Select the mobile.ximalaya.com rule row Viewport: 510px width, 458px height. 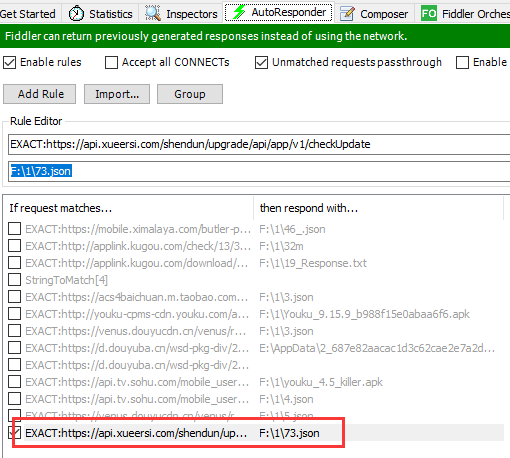pyautogui.click(x=255, y=229)
